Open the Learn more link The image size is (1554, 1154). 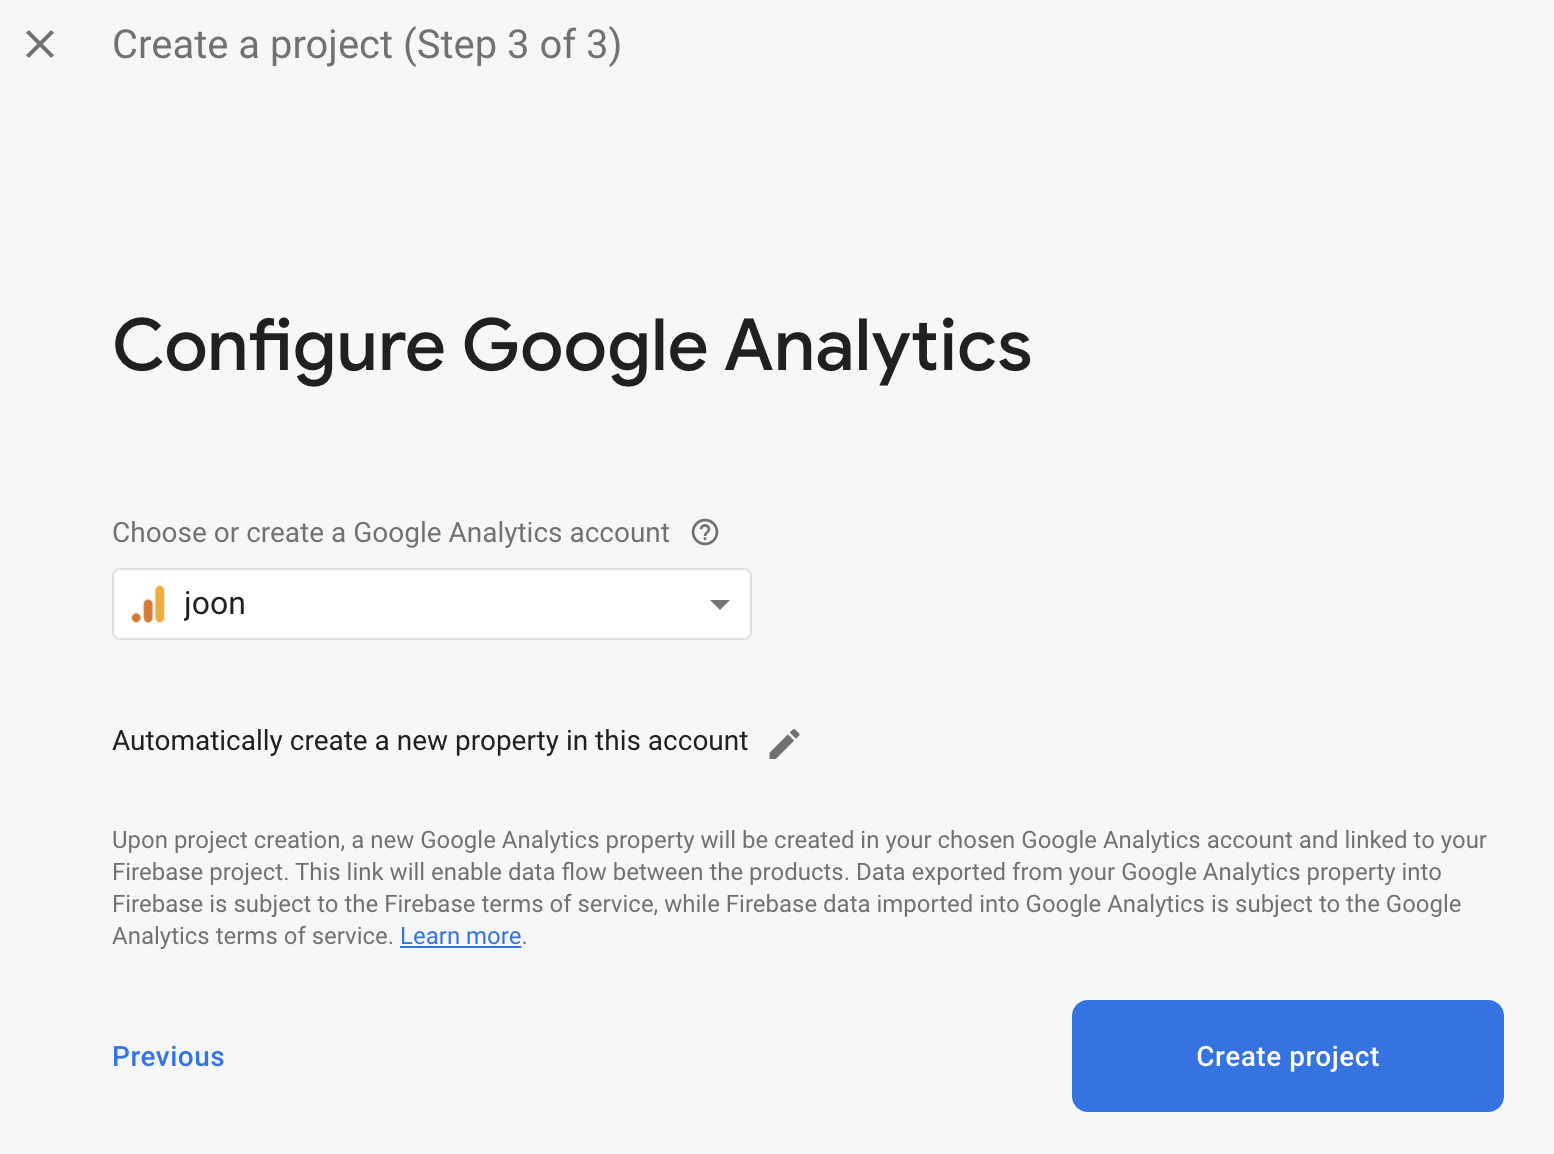pos(460,936)
